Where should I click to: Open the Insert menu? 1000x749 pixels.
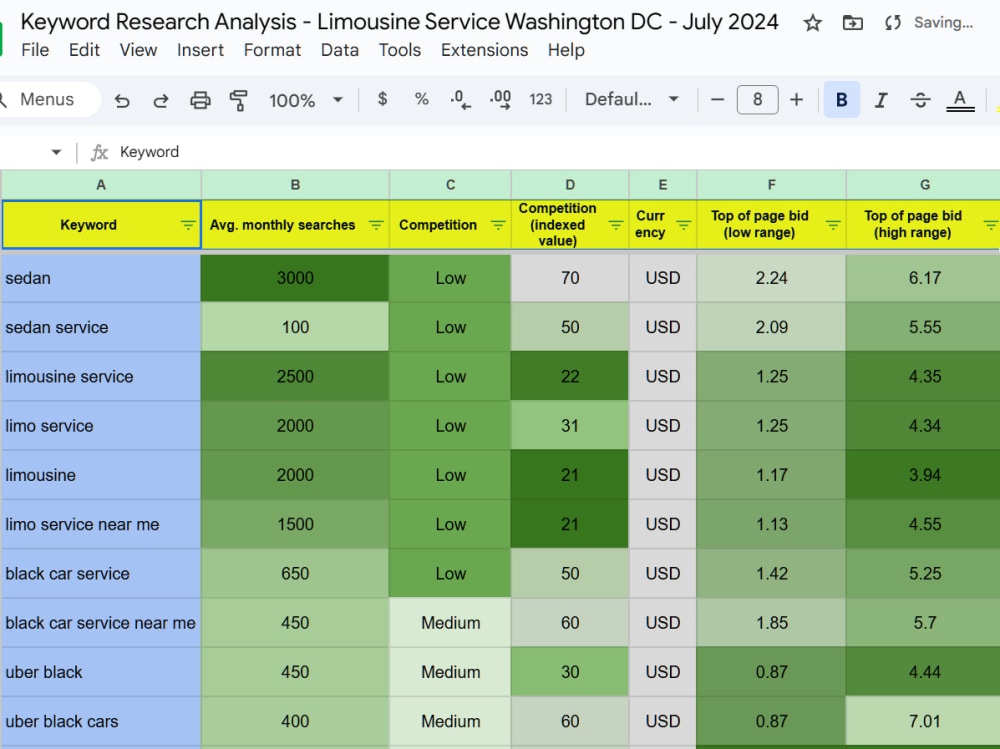click(200, 50)
